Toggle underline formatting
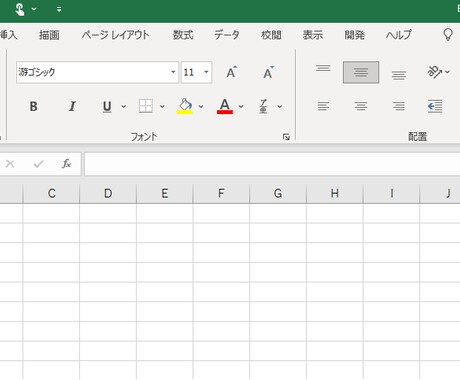This screenshot has width=460, height=380. tap(107, 106)
